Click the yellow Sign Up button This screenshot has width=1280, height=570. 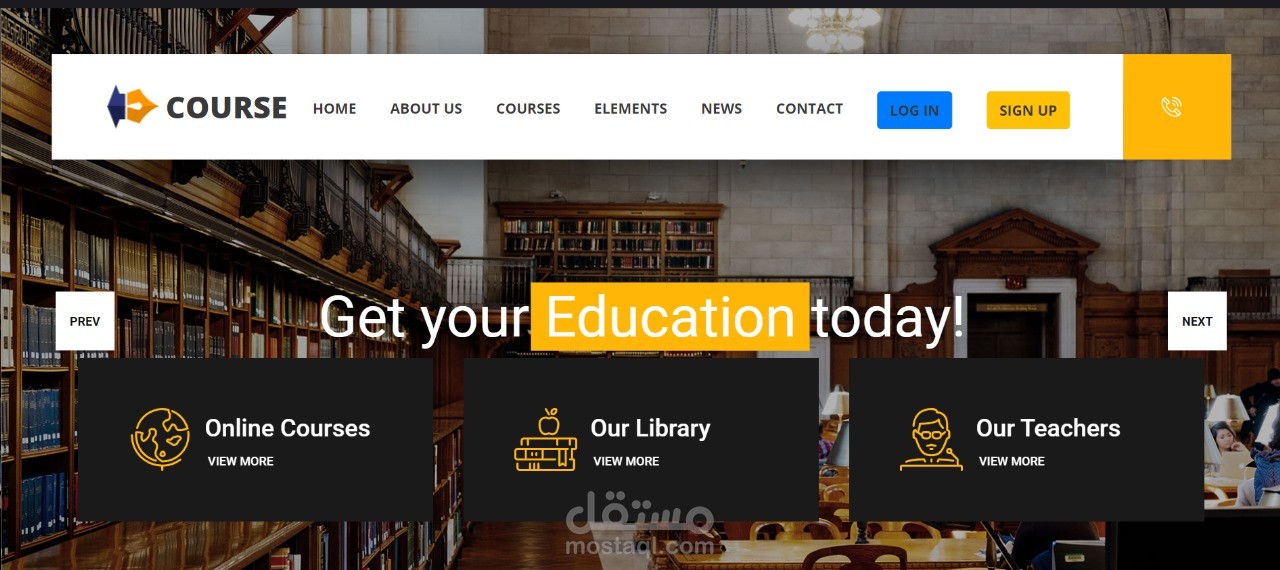(x=1028, y=110)
